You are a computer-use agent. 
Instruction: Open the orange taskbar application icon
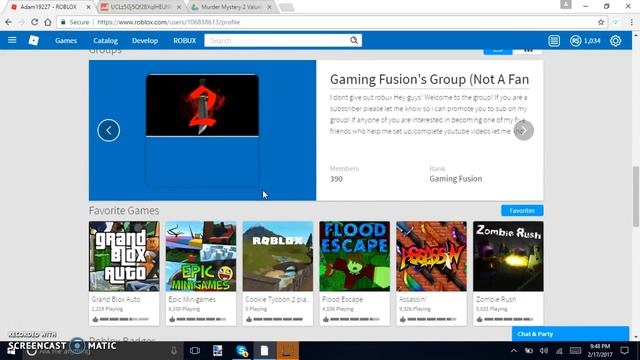tap(287, 351)
